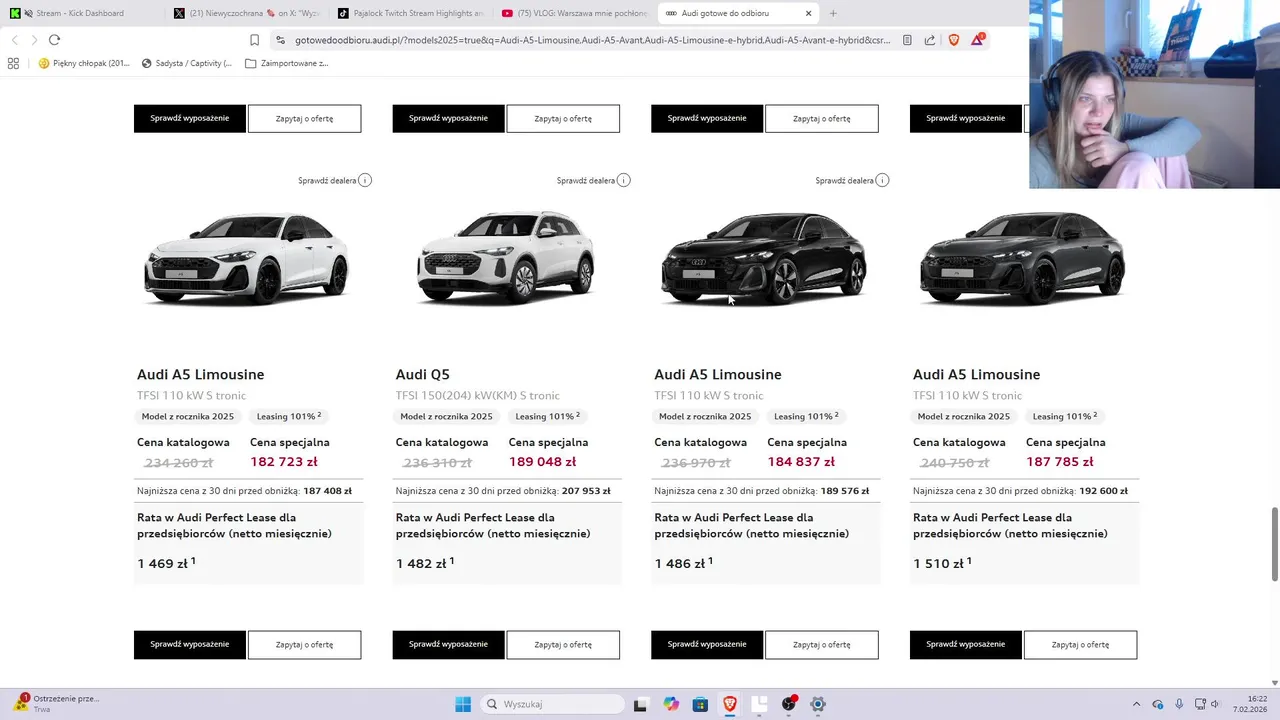
Task: Go back with the browser back arrow
Action: click(x=14, y=40)
